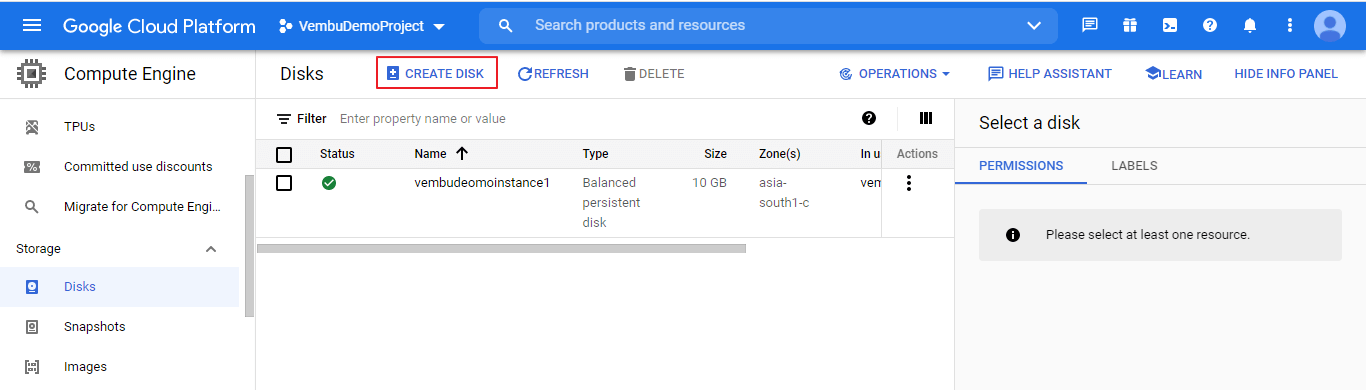This screenshot has width=1366, height=390.
Task: Click the Images sidebar icon
Action: click(32, 367)
